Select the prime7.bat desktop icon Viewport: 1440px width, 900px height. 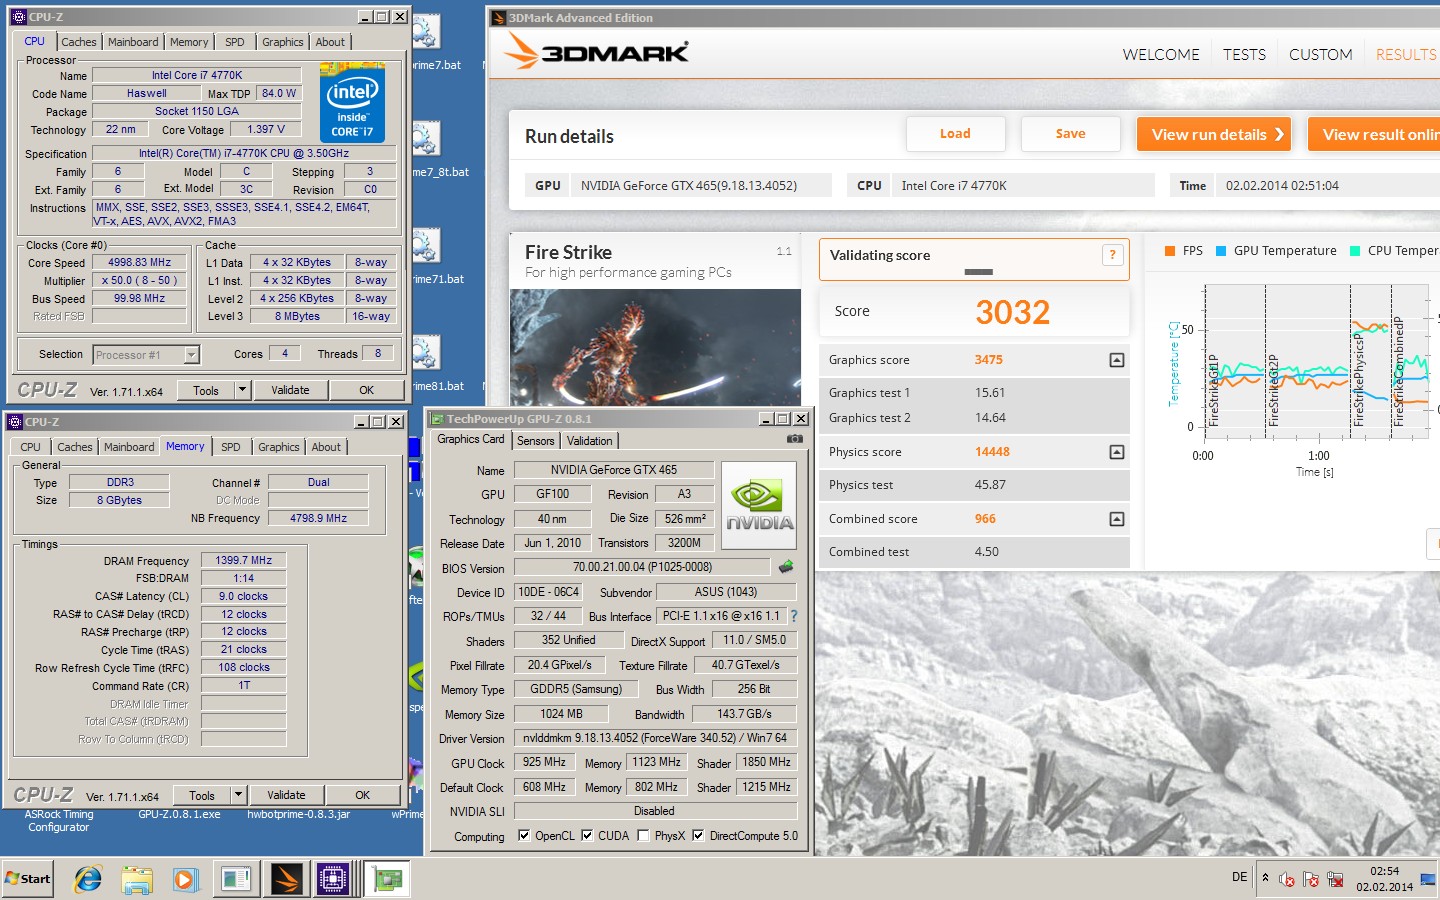click(x=428, y=43)
